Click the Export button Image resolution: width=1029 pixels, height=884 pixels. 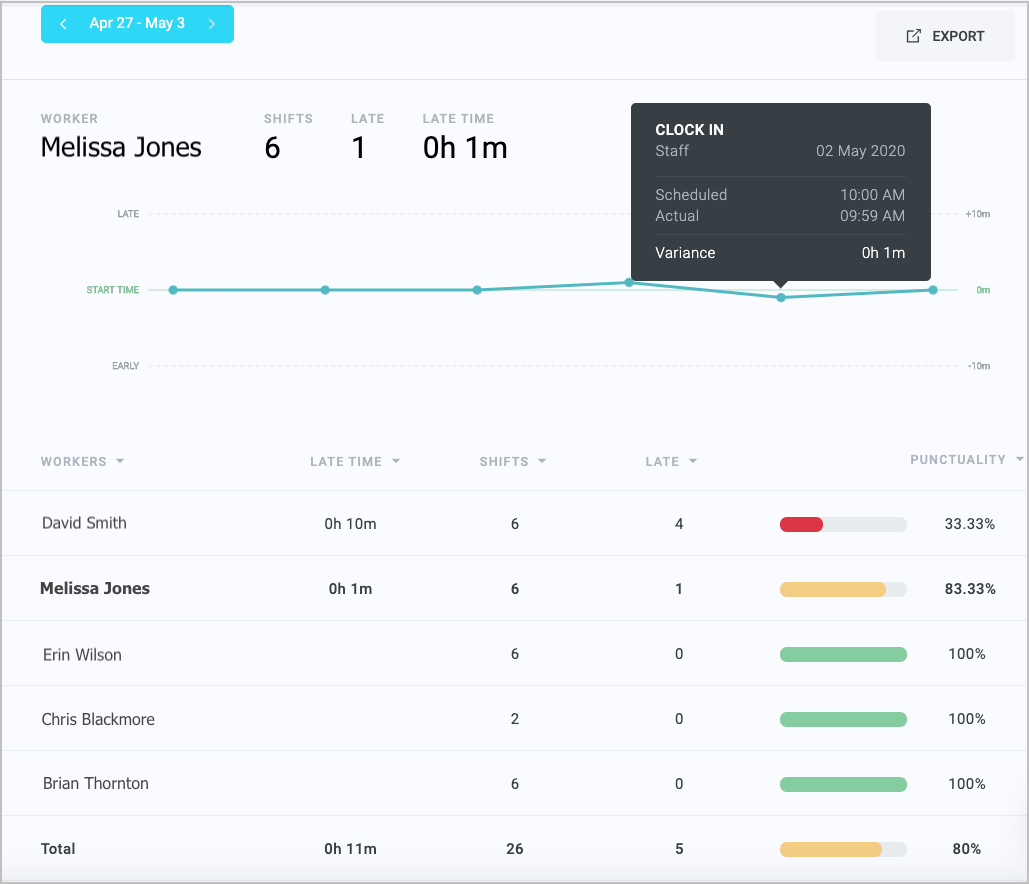coord(945,36)
